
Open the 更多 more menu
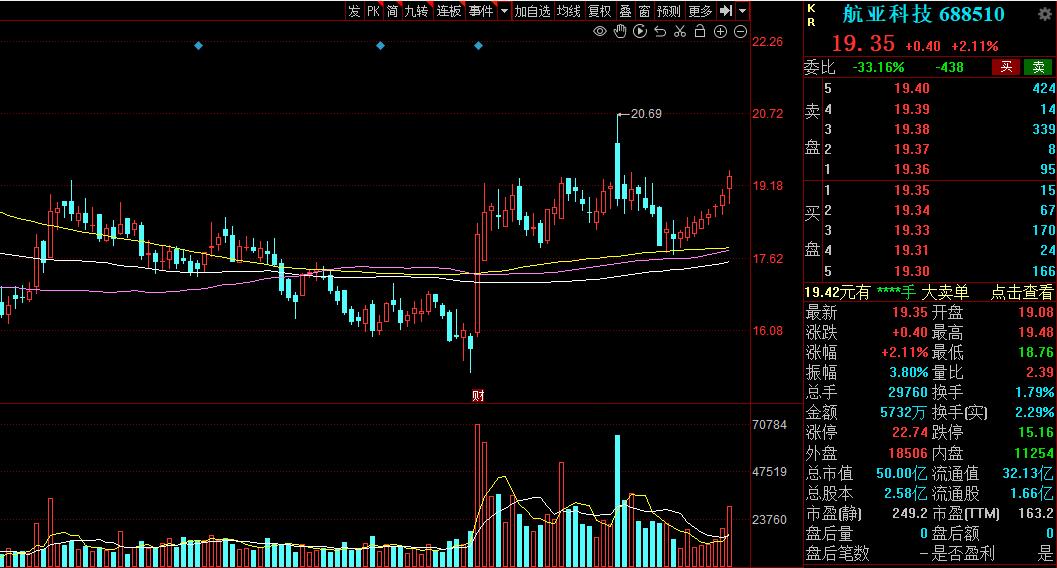tap(700, 11)
